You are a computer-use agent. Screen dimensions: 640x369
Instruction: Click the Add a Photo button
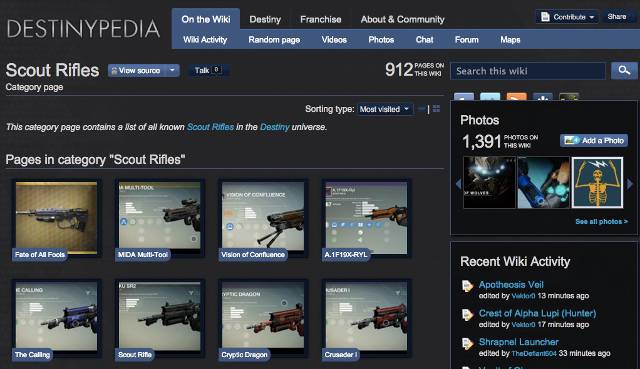point(594,140)
